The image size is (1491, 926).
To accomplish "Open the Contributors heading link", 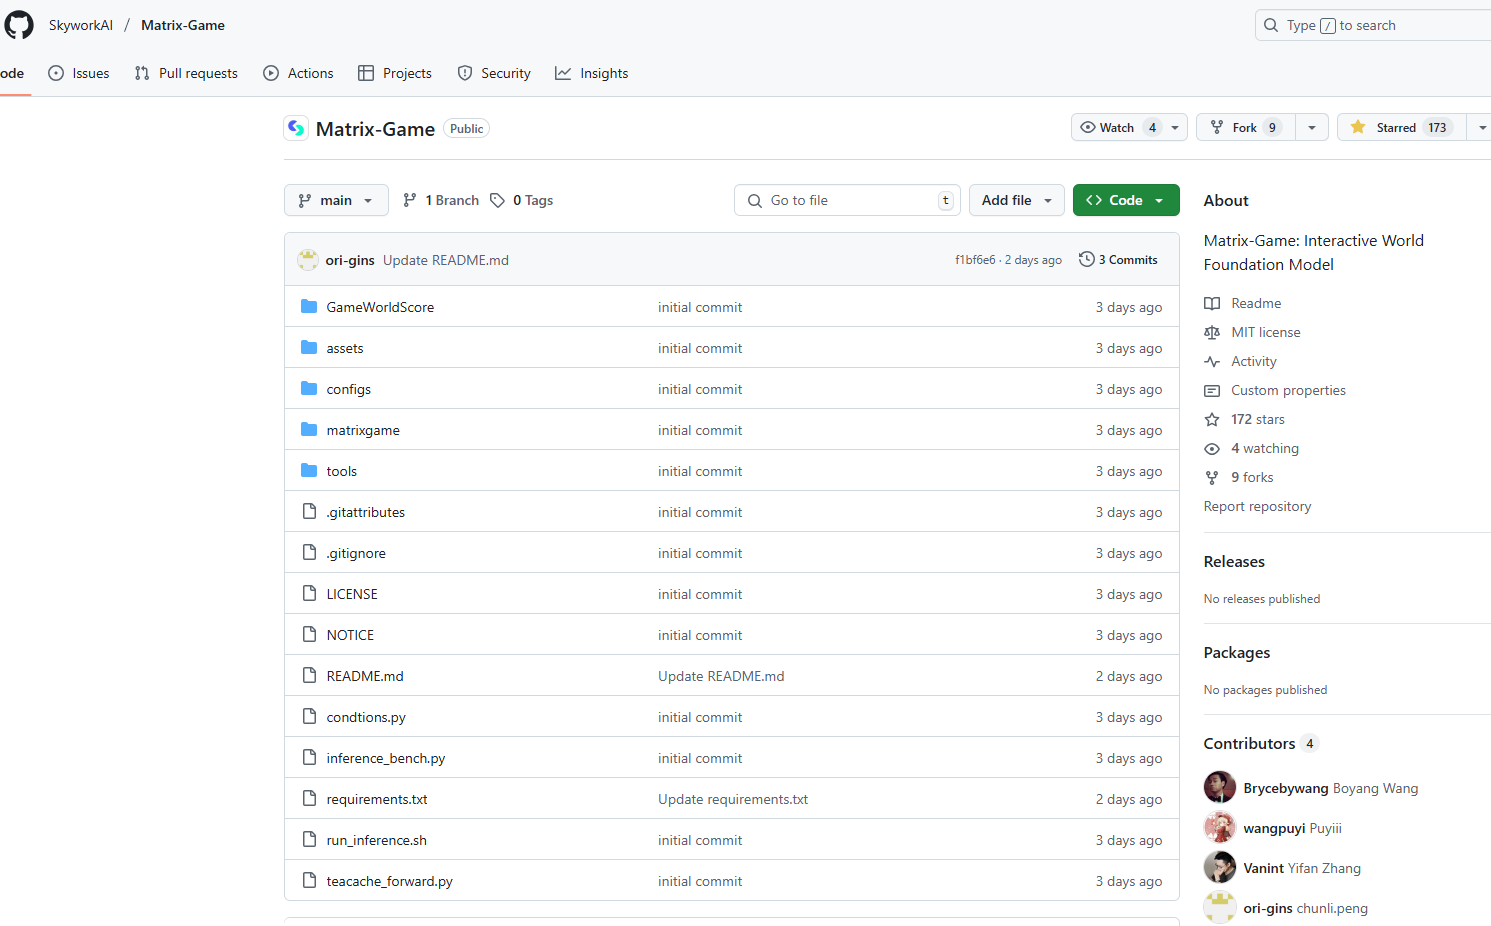I will (x=1261, y=743).
